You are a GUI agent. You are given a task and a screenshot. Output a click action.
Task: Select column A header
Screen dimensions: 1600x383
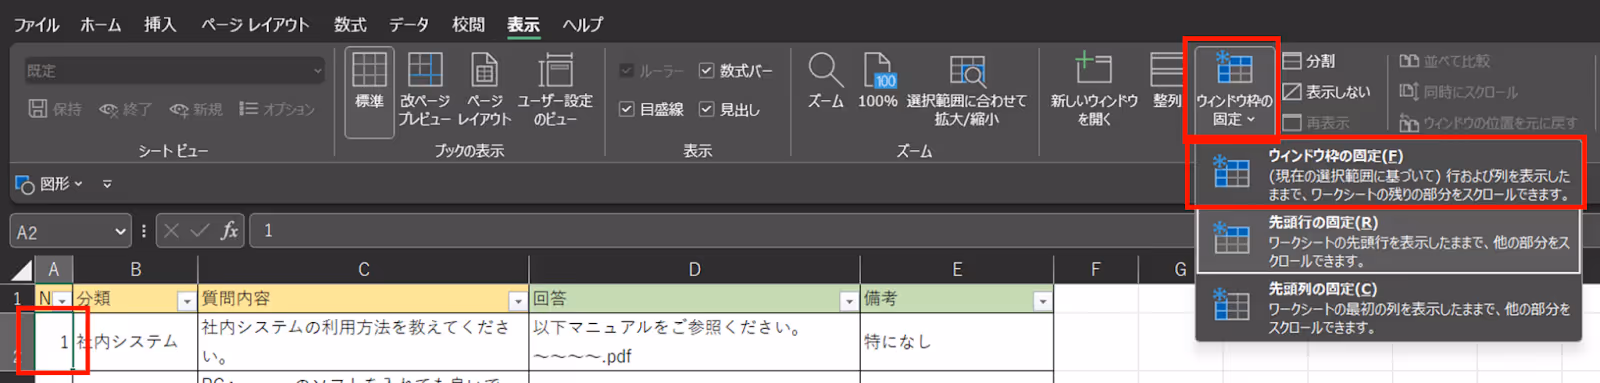point(53,270)
